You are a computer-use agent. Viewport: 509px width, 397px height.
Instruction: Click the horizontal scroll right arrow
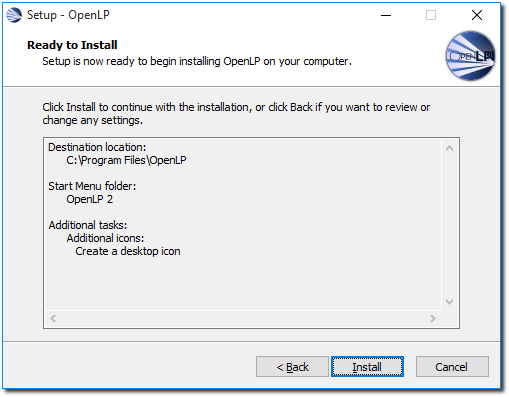click(x=433, y=318)
